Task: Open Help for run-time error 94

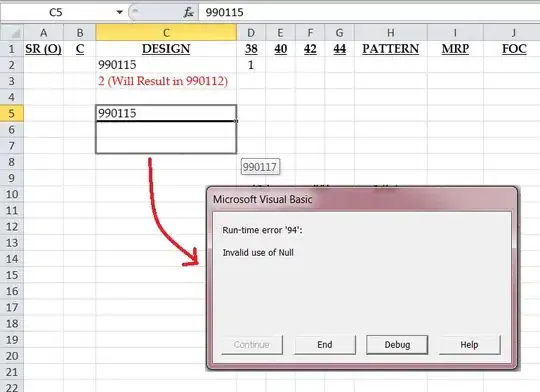Action: click(469, 344)
